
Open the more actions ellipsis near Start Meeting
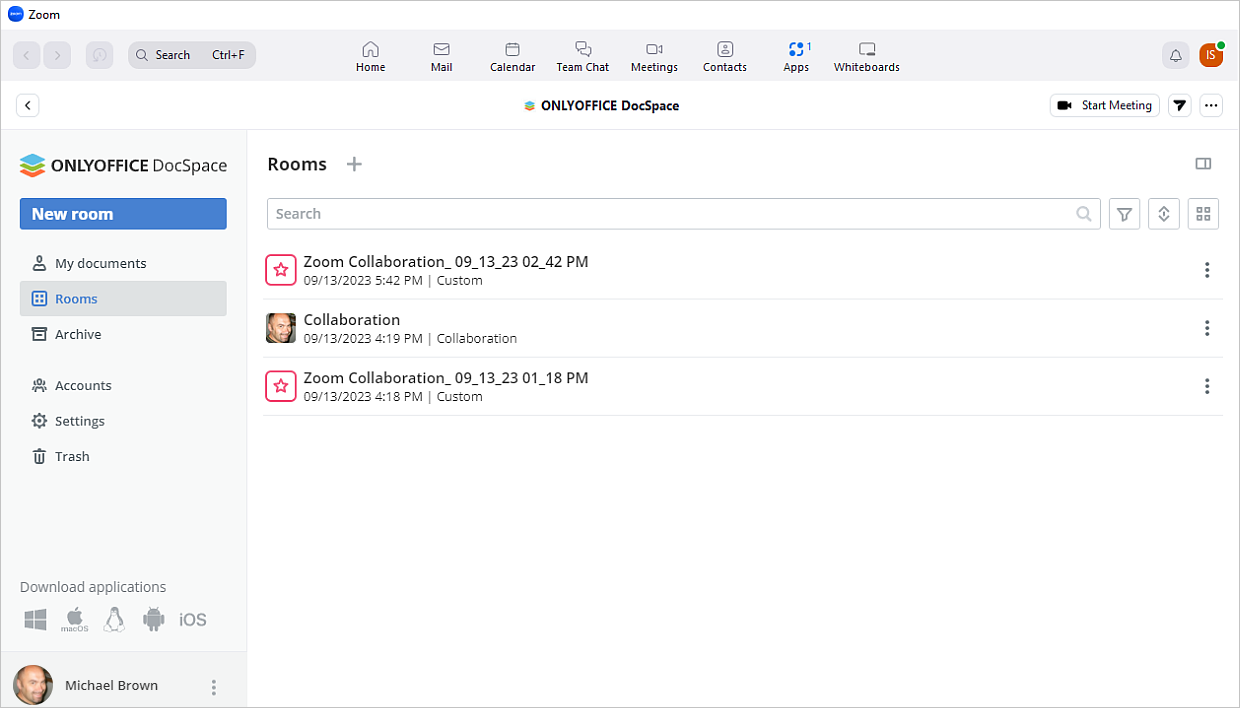1211,105
